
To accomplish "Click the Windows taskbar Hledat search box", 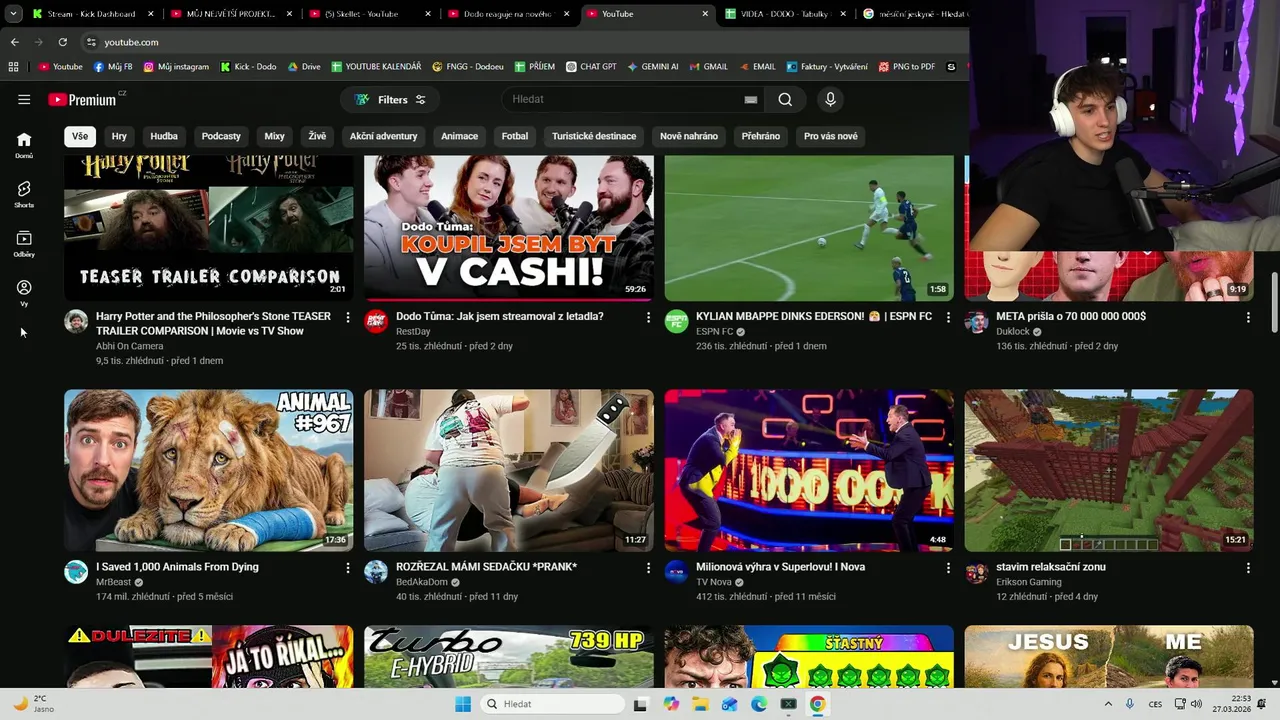I will [x=553, y=704].
